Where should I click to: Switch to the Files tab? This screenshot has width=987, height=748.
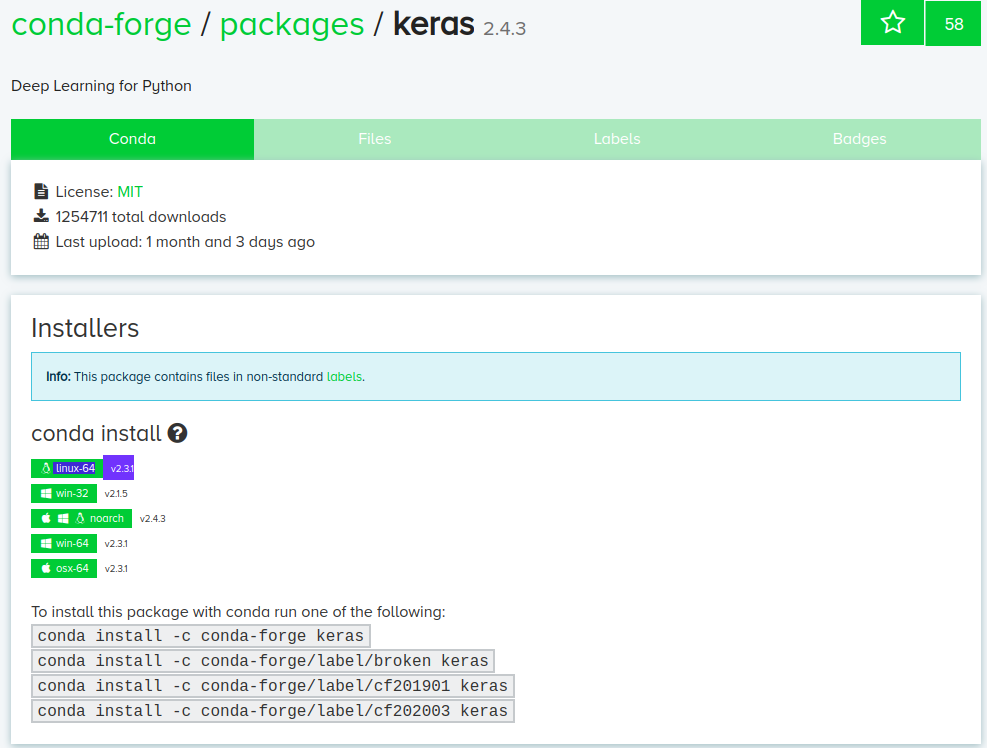click(375, 139)
